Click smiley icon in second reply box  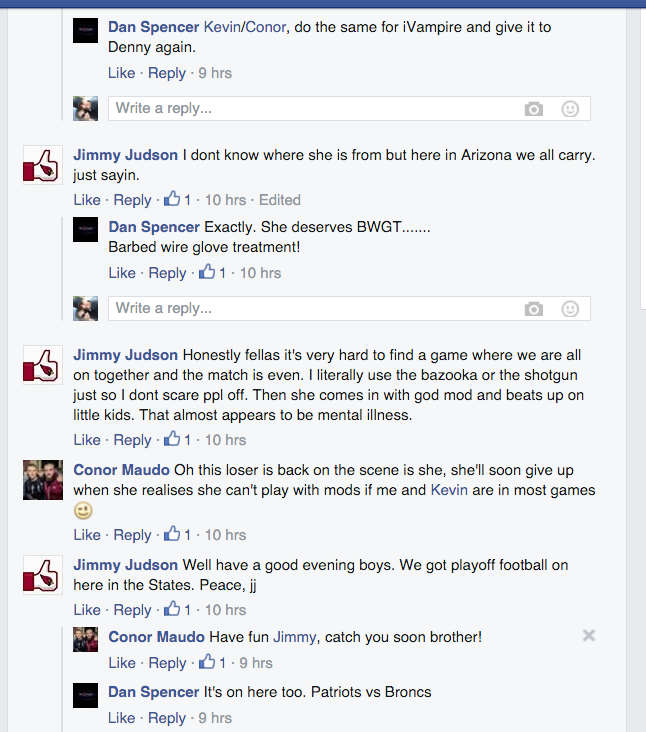point(570,309)
